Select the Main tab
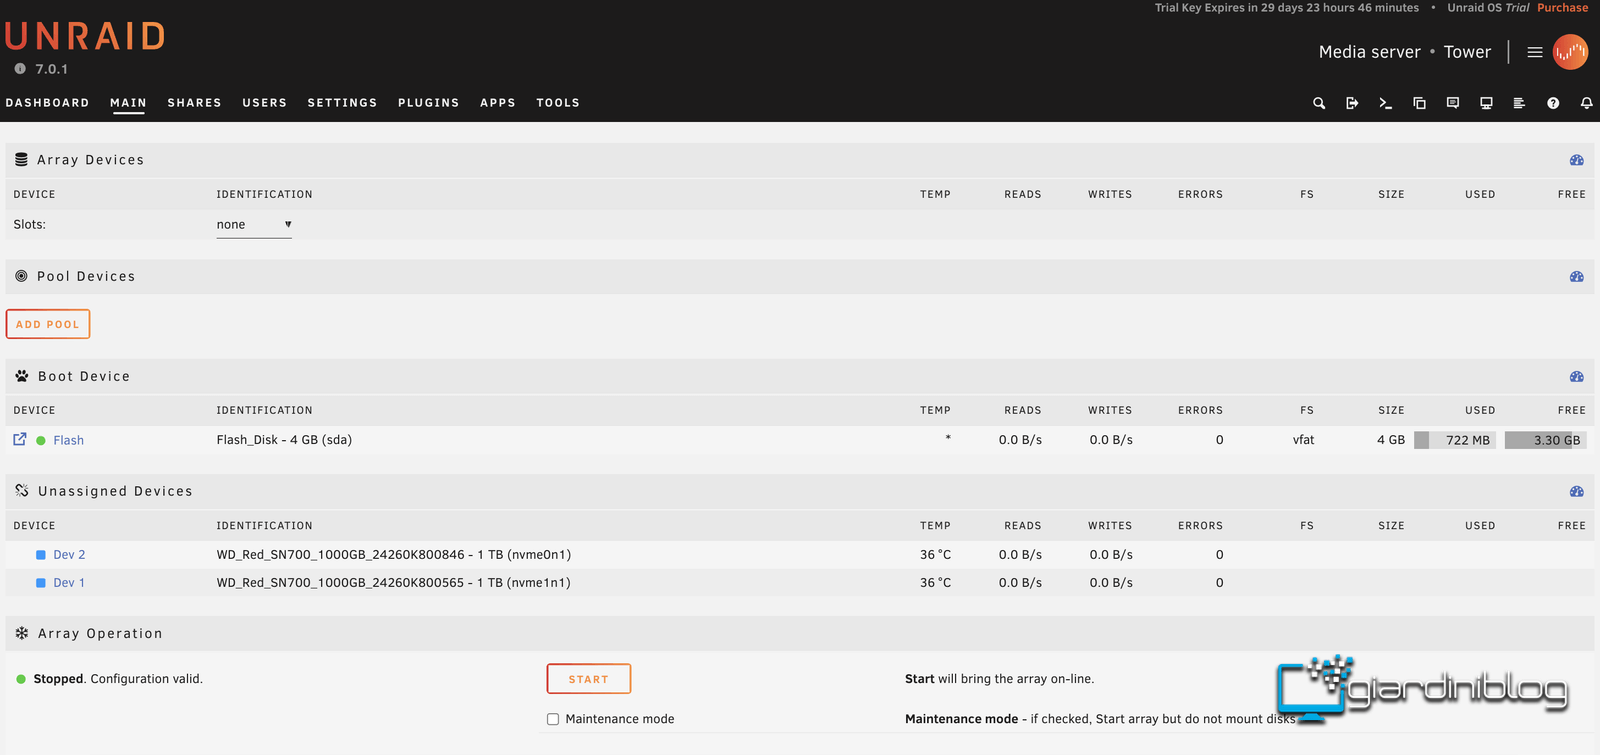This screenshot has width=1600, height=755. (x=128, y=103)
